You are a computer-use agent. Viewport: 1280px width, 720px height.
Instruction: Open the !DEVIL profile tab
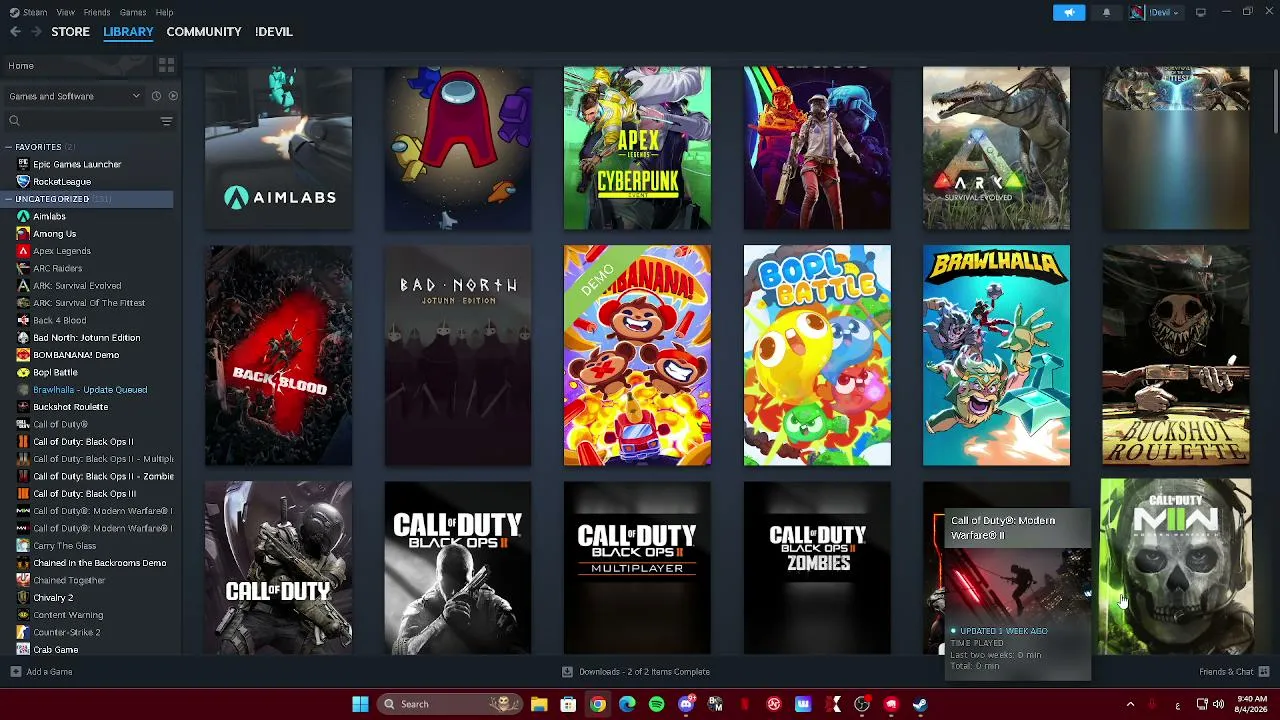[x=273, y=32]
